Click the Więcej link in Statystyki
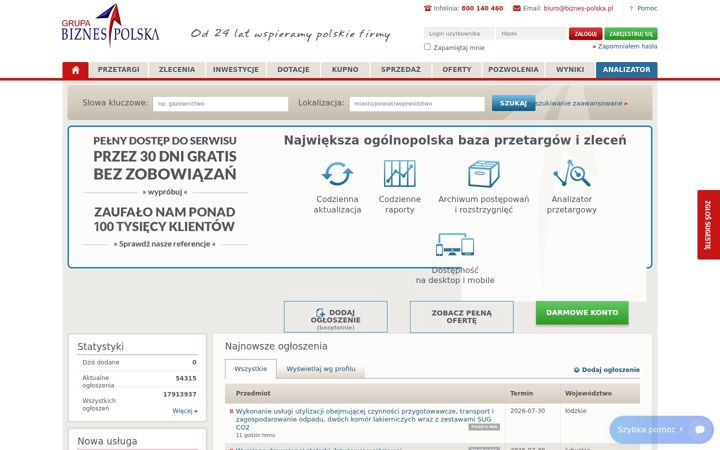720x450 pixels. 185,411
